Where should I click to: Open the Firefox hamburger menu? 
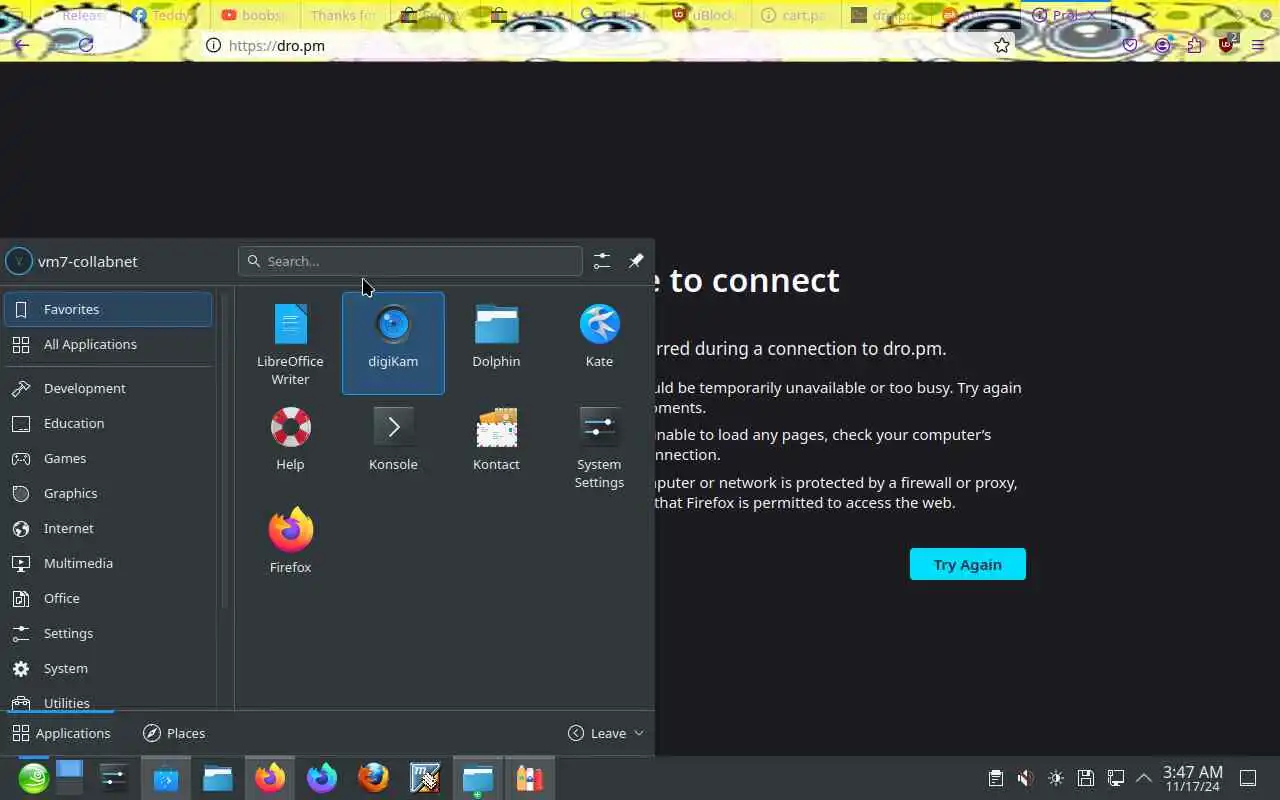[1258, 45]
